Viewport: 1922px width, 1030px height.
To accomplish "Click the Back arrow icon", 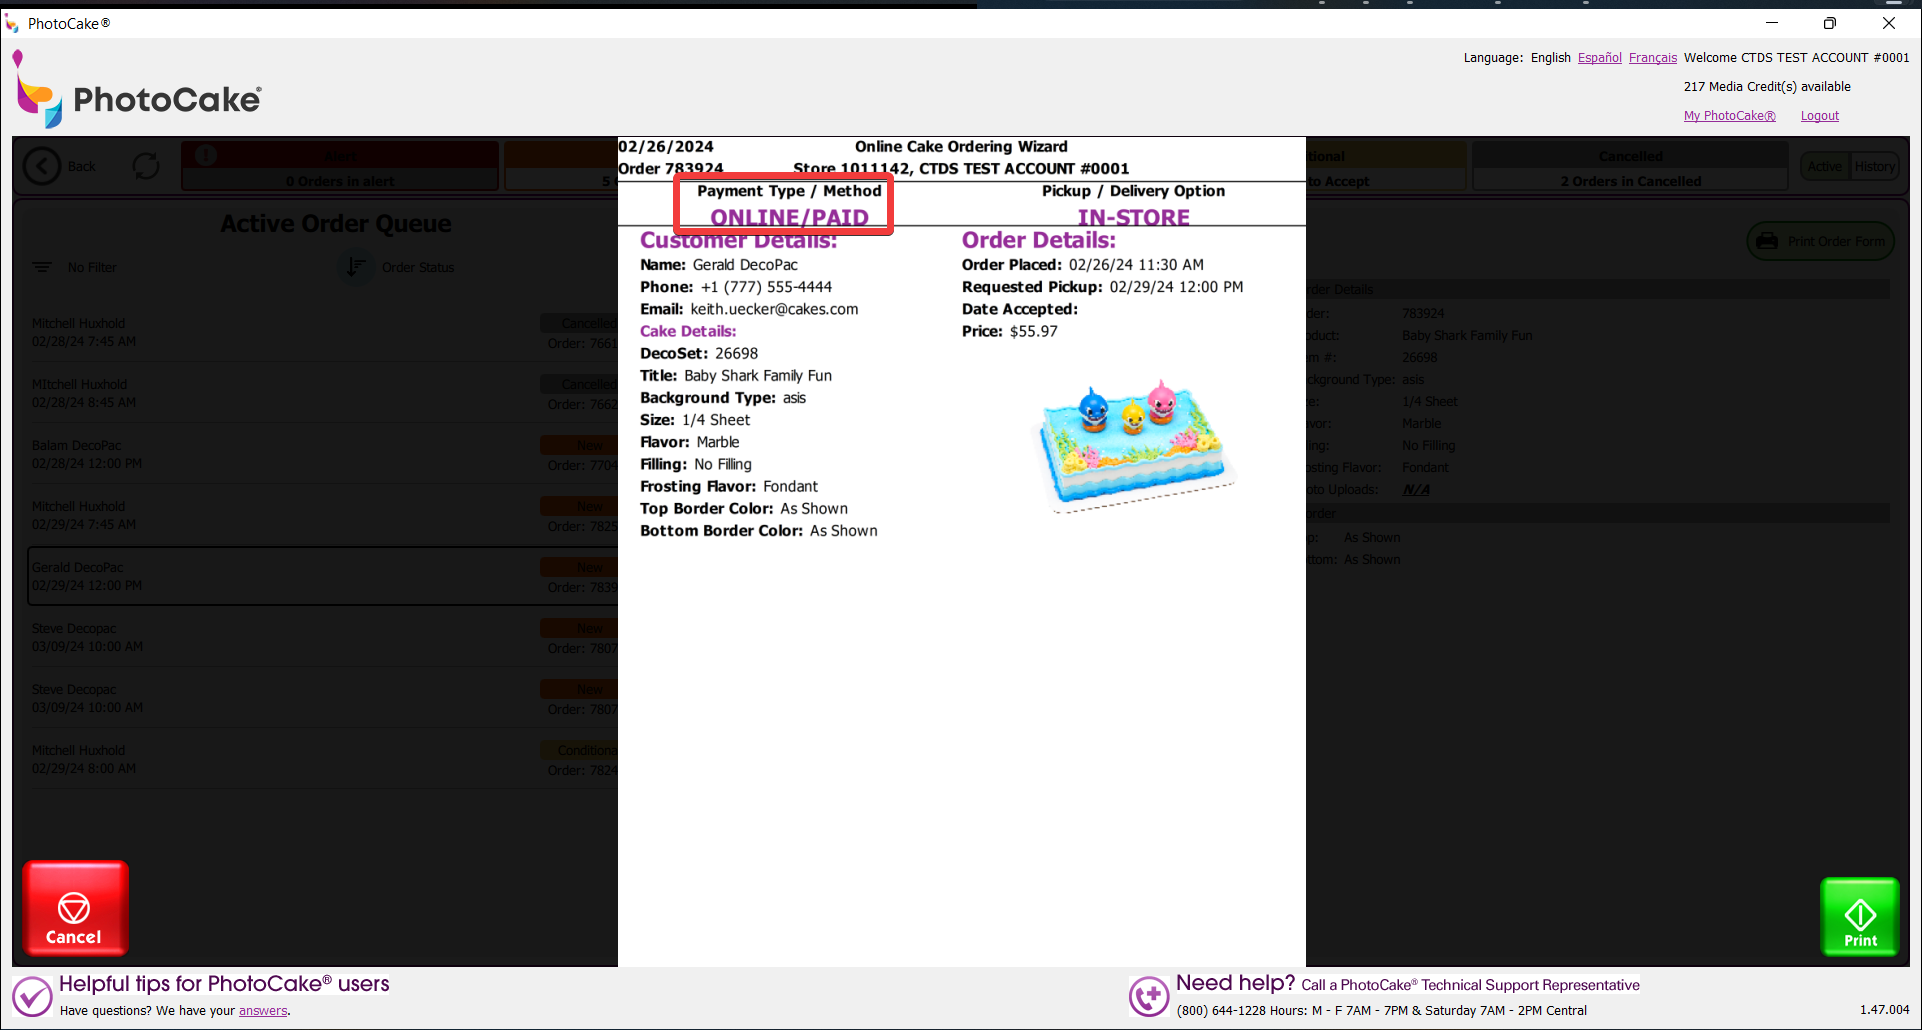I will (x=42, y=166).
